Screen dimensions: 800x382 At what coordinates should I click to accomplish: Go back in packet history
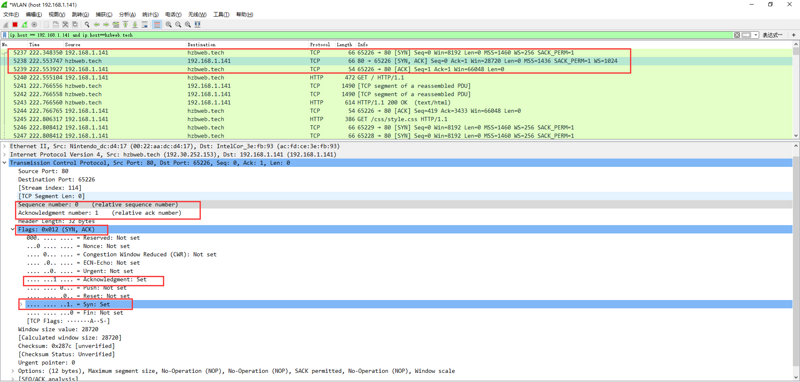tap(96, 24)
